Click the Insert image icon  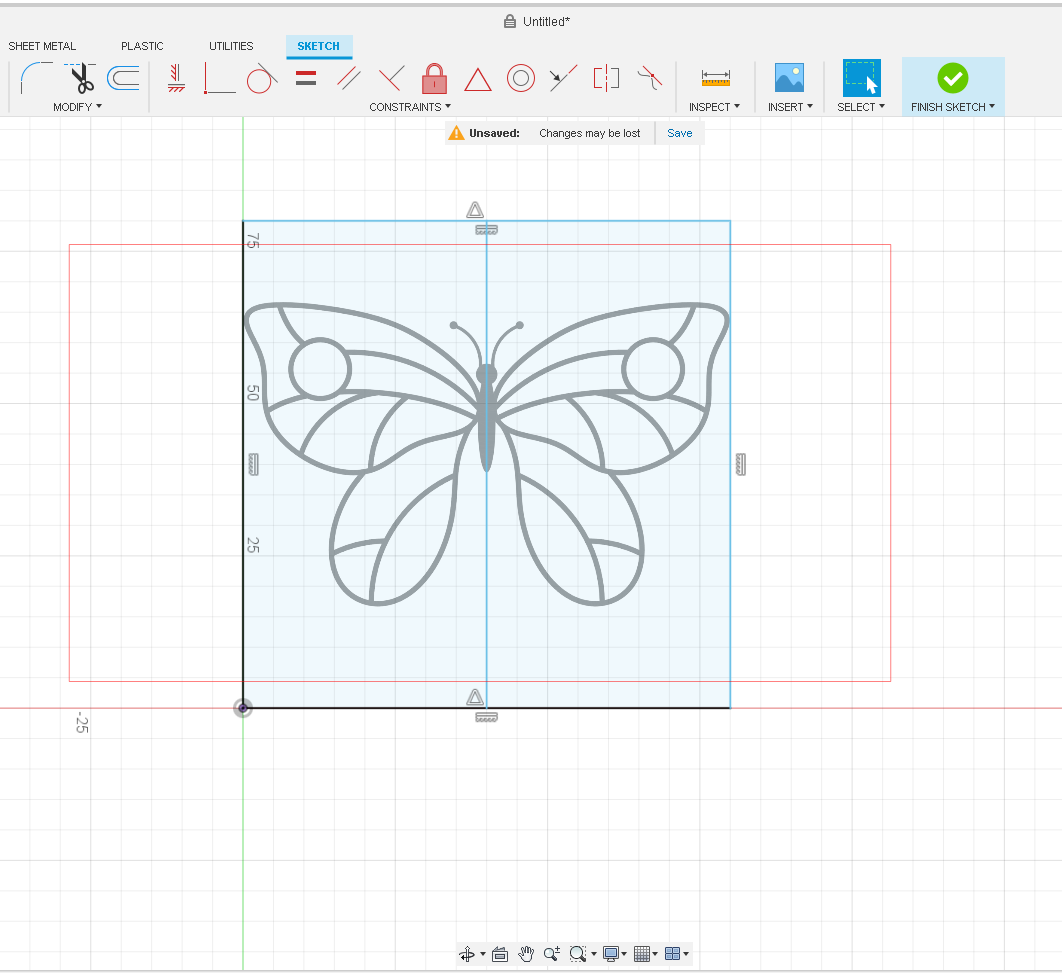[789, 78]
